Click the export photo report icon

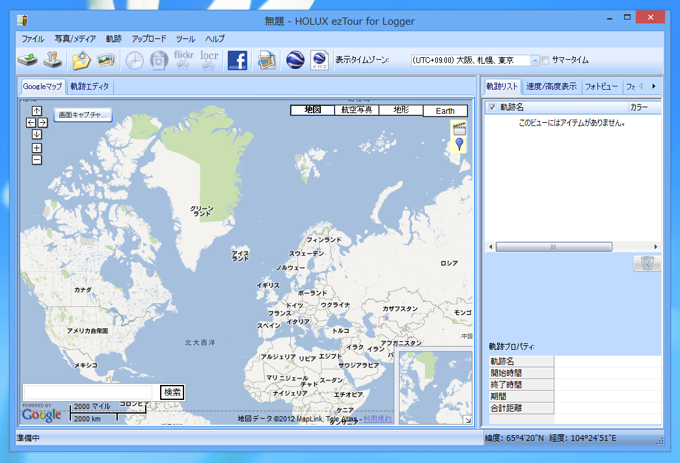(x=267, y=60)
